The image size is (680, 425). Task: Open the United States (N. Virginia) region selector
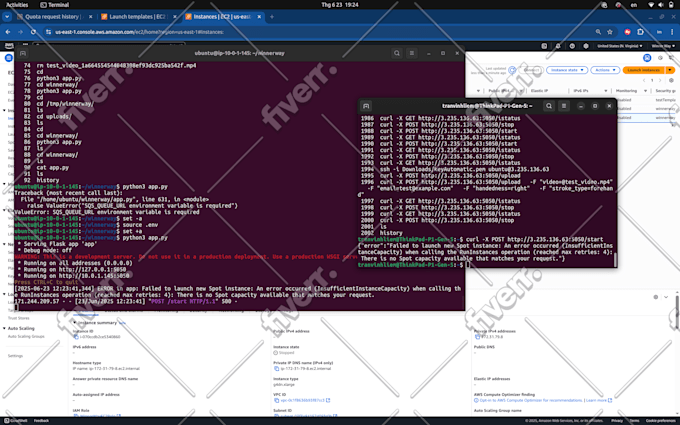[x=620, y=46]
